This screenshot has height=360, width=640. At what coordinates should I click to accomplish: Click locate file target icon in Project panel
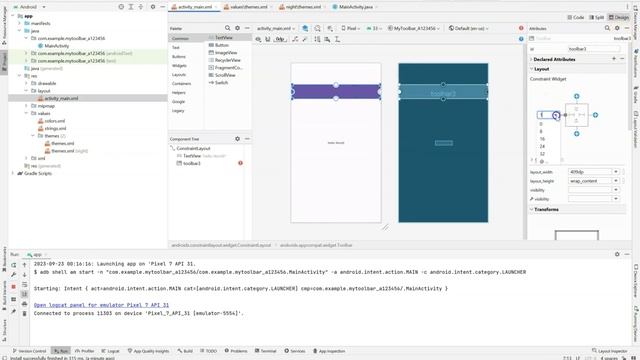[121, 7]
